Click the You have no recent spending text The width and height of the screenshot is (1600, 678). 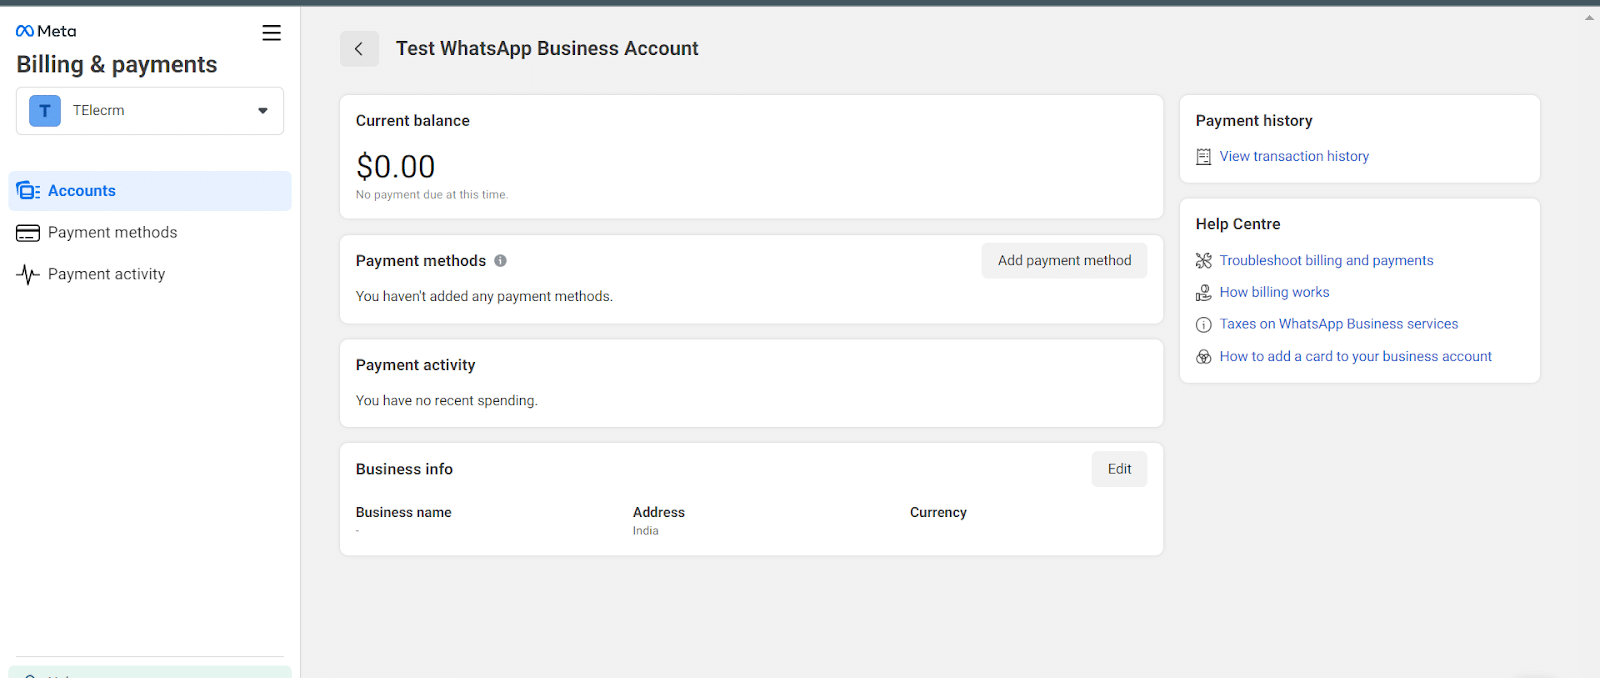[447, 401]
